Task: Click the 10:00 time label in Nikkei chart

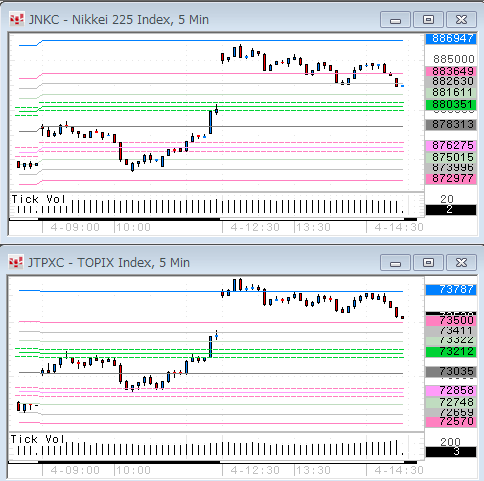Action: point(133,227)
